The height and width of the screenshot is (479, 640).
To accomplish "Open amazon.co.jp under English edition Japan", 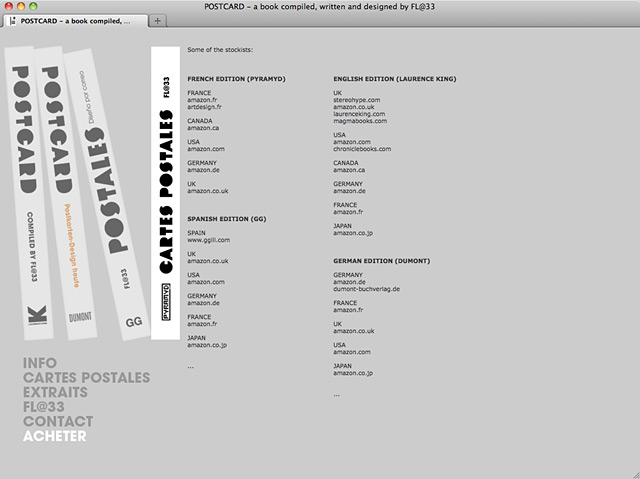I will click(x=353, y=233).
